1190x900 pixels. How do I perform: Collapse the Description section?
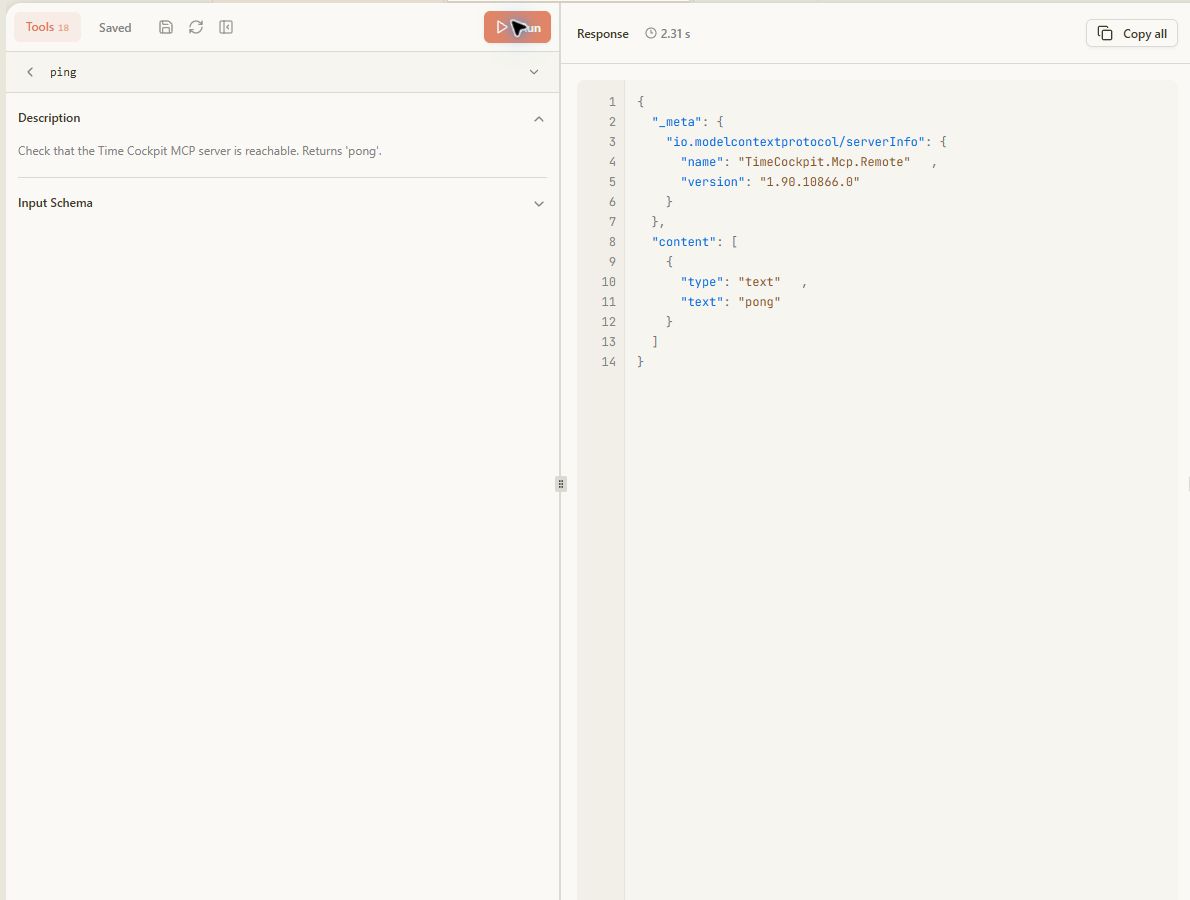(539, 119)
